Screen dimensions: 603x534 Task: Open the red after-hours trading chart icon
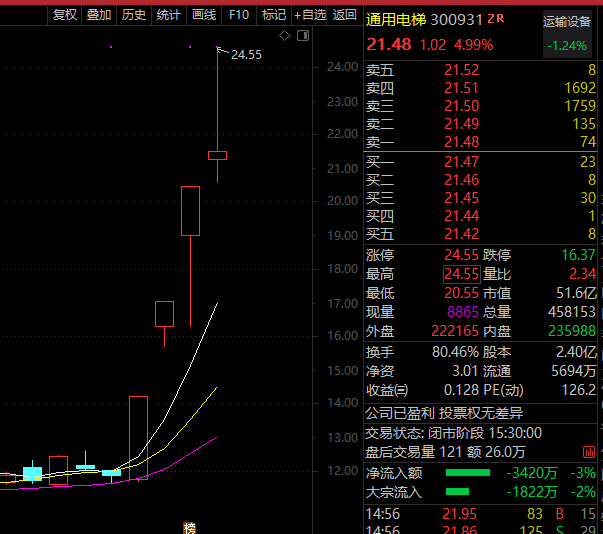589,452
